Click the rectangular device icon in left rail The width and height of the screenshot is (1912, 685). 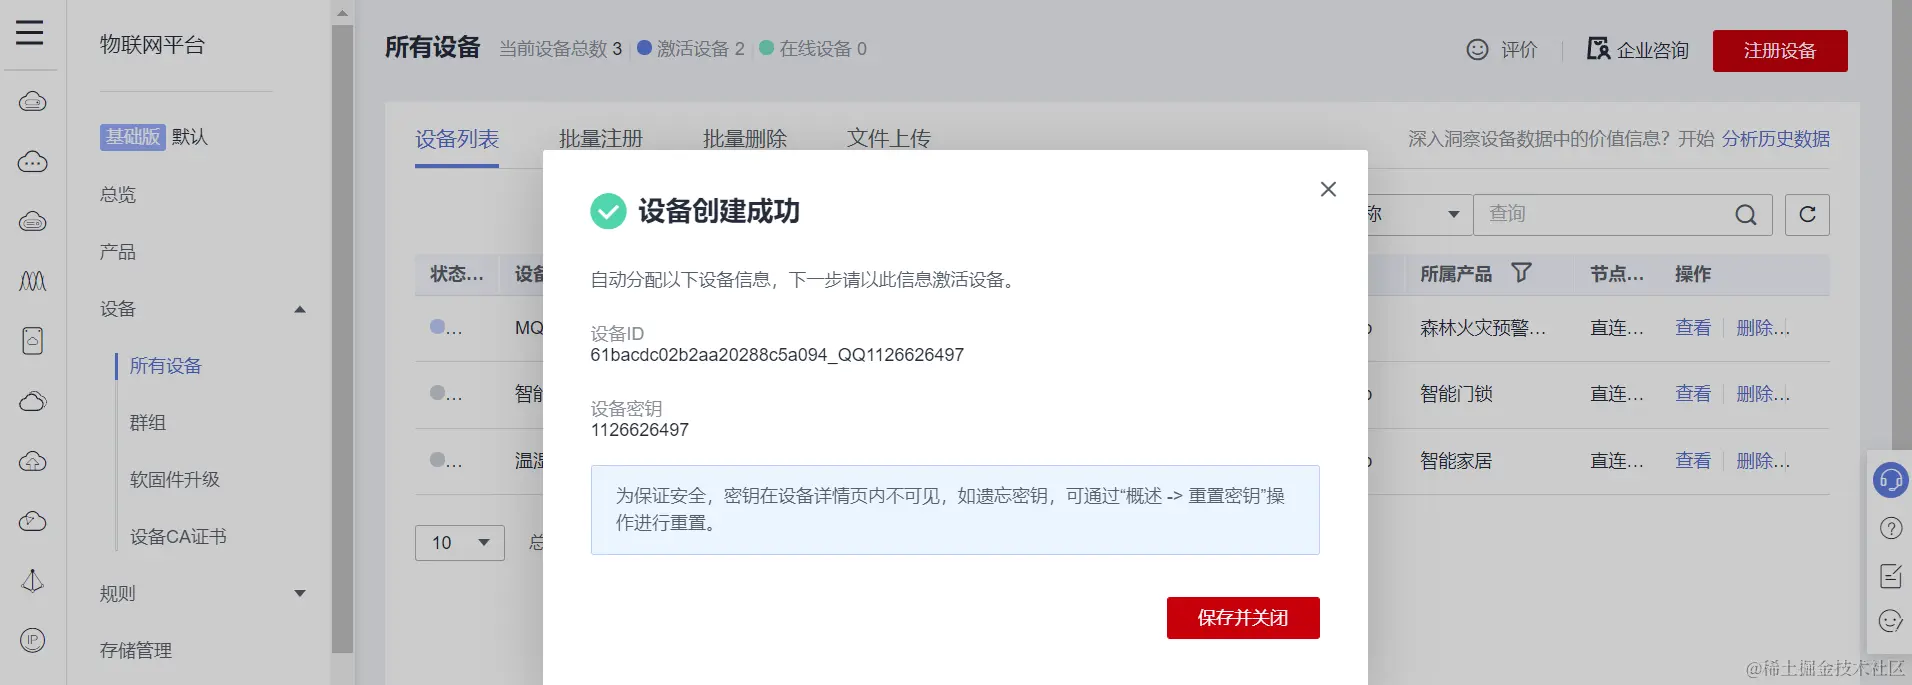coord(33,341)
